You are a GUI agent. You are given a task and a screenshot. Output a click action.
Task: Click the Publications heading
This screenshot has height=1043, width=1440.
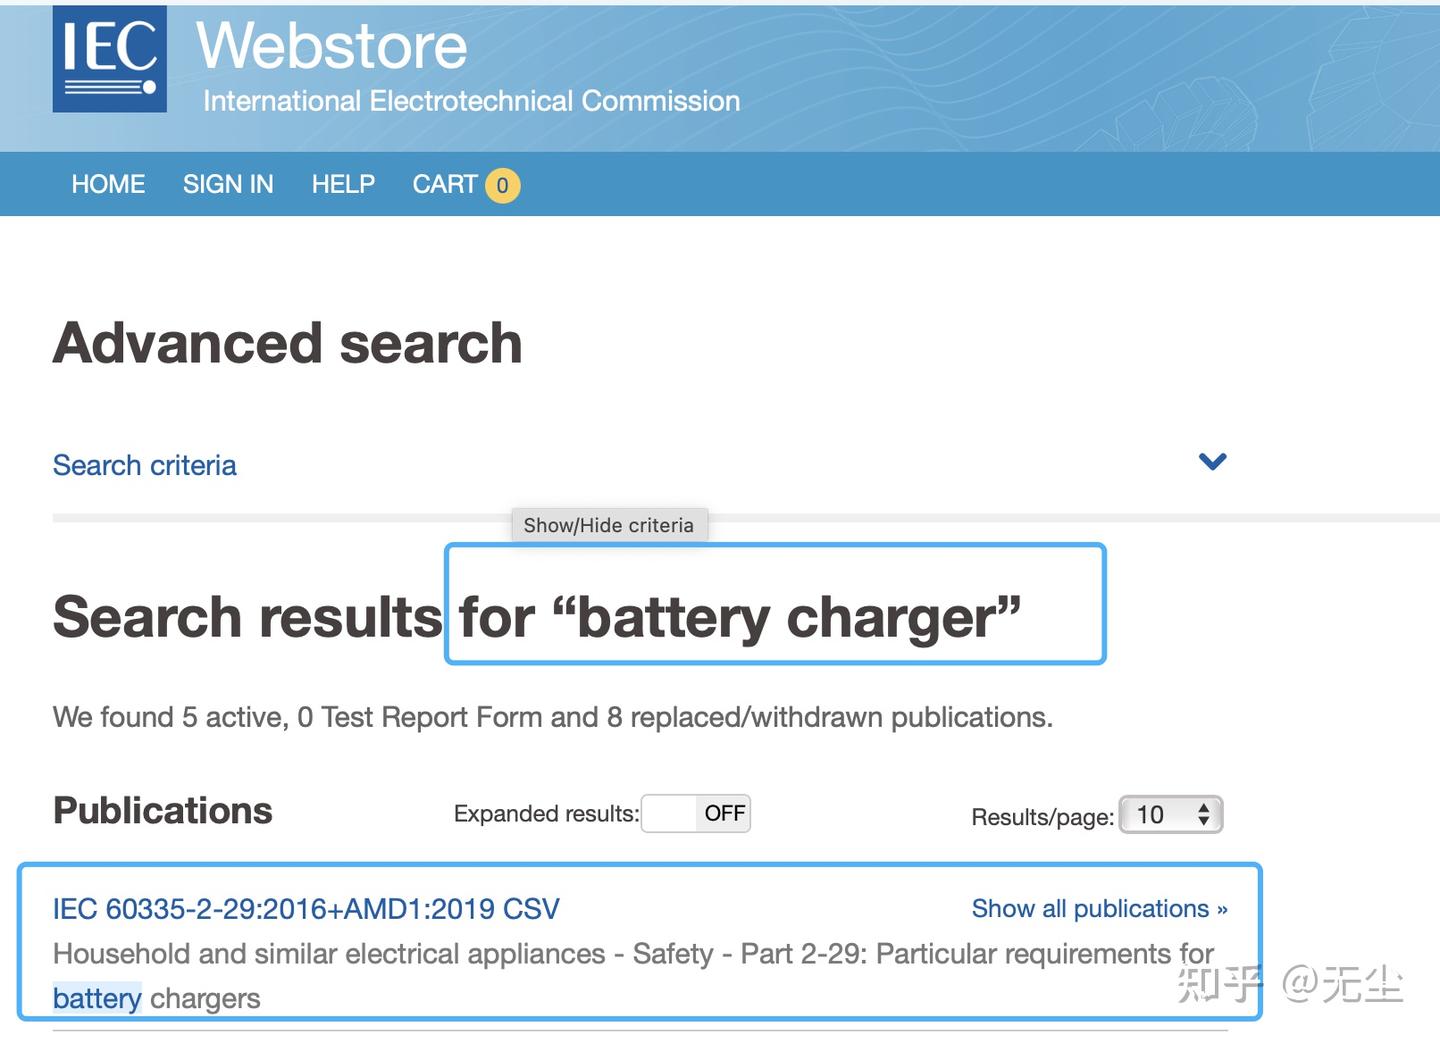click(x=163, y=810)
